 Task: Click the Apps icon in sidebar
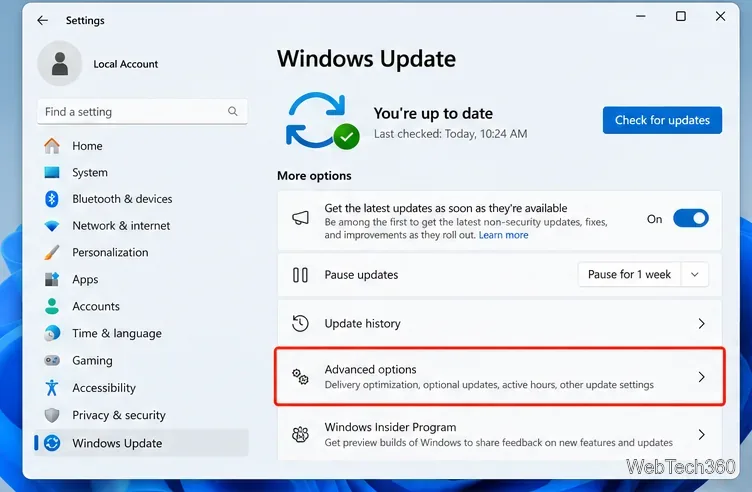point(52,279)
